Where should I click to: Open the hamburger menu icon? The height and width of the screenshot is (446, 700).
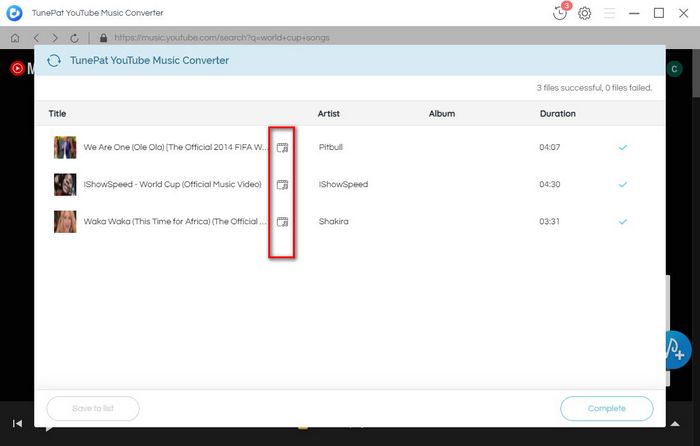(x=609, y=13)
